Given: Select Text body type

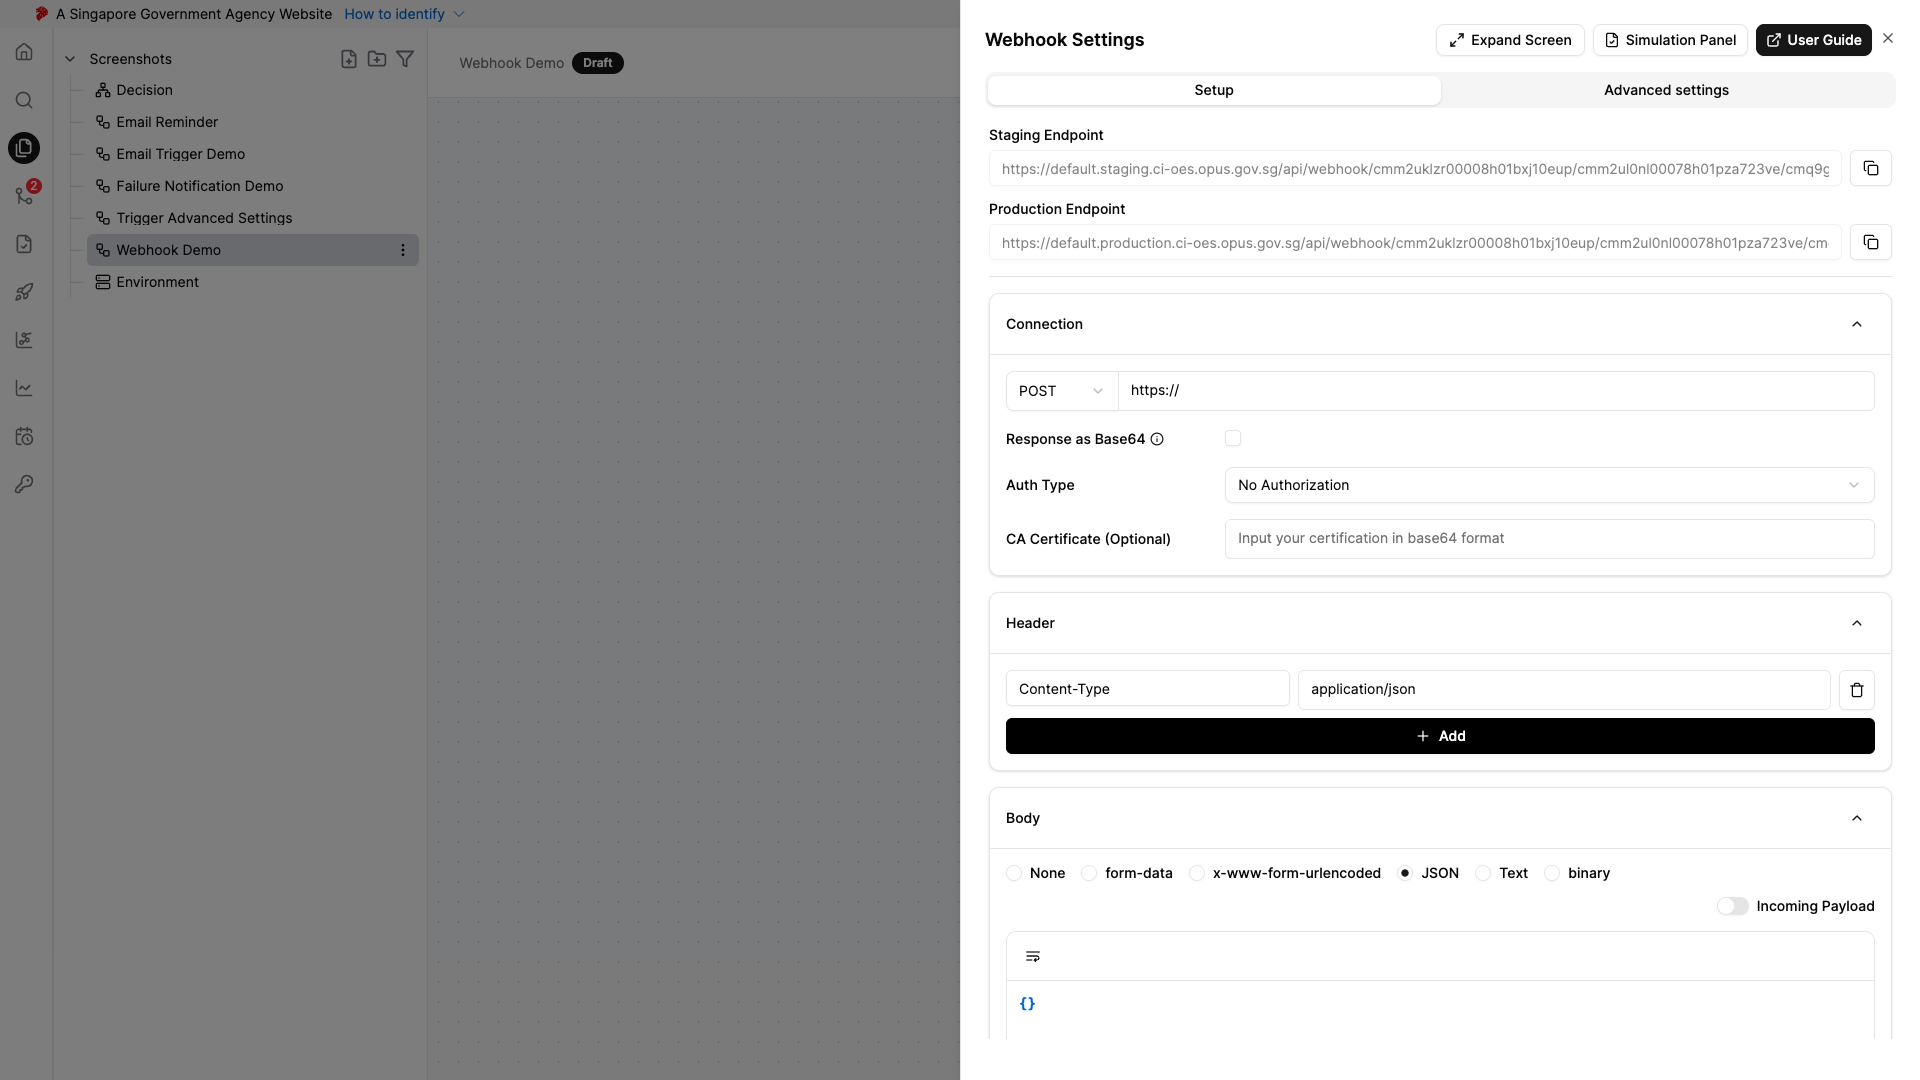Looking at the screenshot, I should click(1483, 873).
